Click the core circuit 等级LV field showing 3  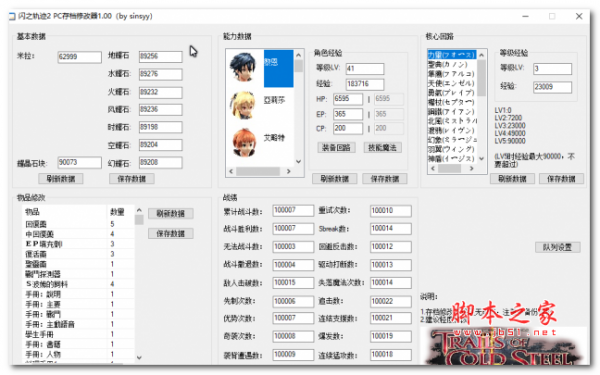click(553, 69)
